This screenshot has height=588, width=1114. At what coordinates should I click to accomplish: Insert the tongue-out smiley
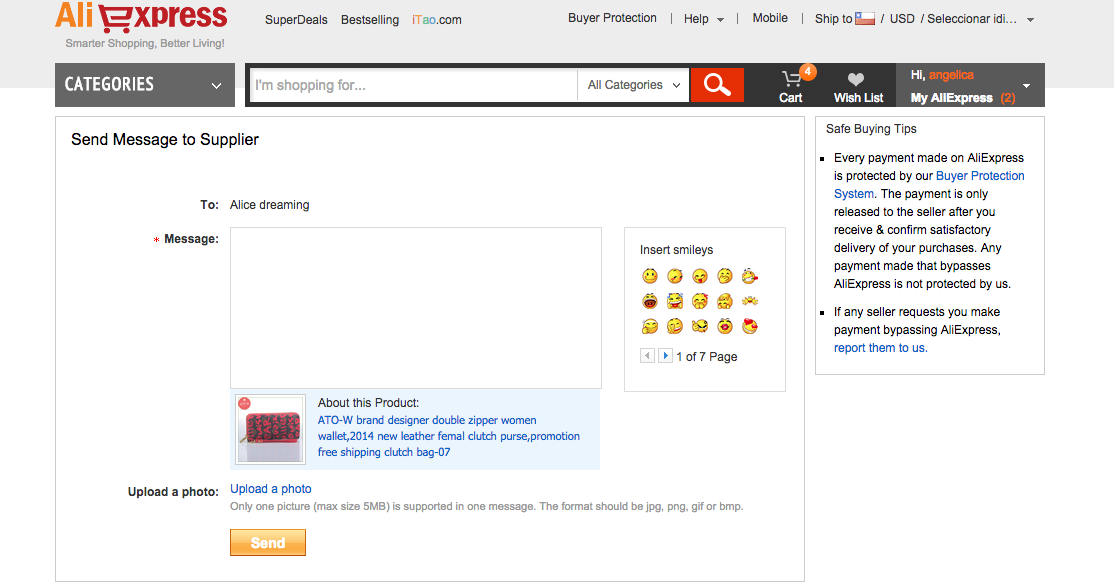[x=700, y=276]
